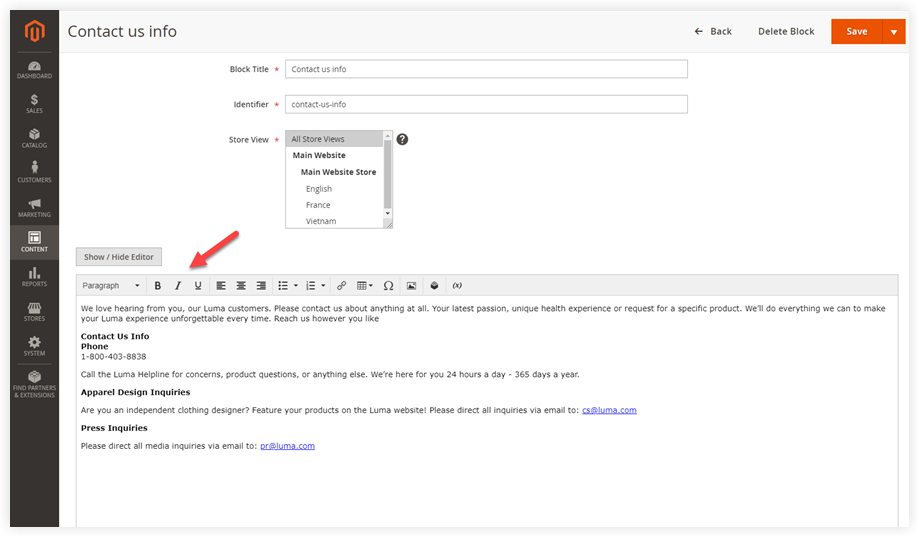Toggle underline formatting in editor
This screenshot has width=920, height=537.
coord(198,286)
